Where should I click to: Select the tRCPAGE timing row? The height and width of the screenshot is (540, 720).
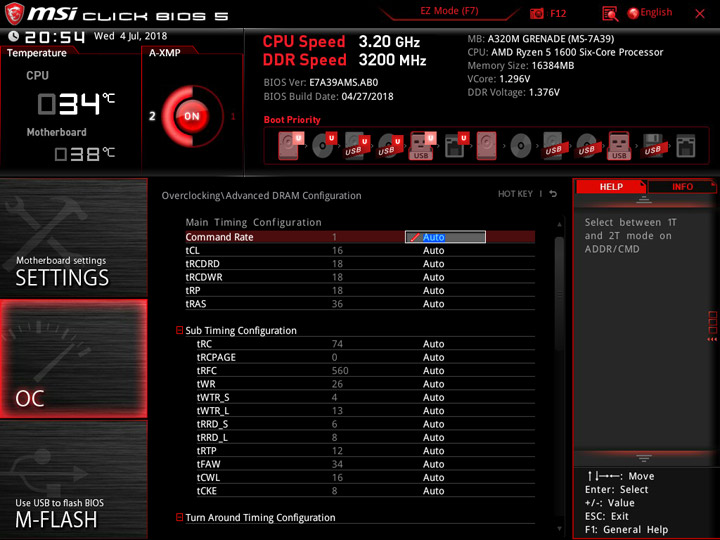pos(366,357)
